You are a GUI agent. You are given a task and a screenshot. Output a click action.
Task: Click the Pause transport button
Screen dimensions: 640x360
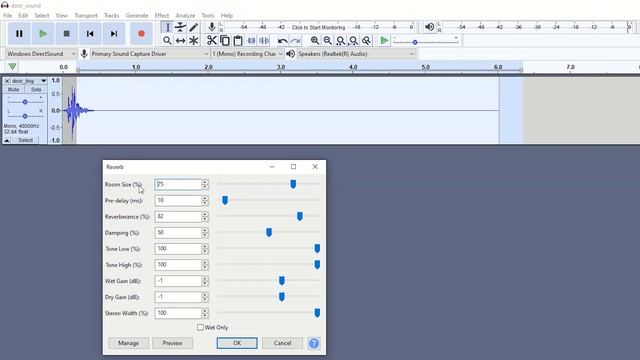pyautogui.click(x=19, y=33)
